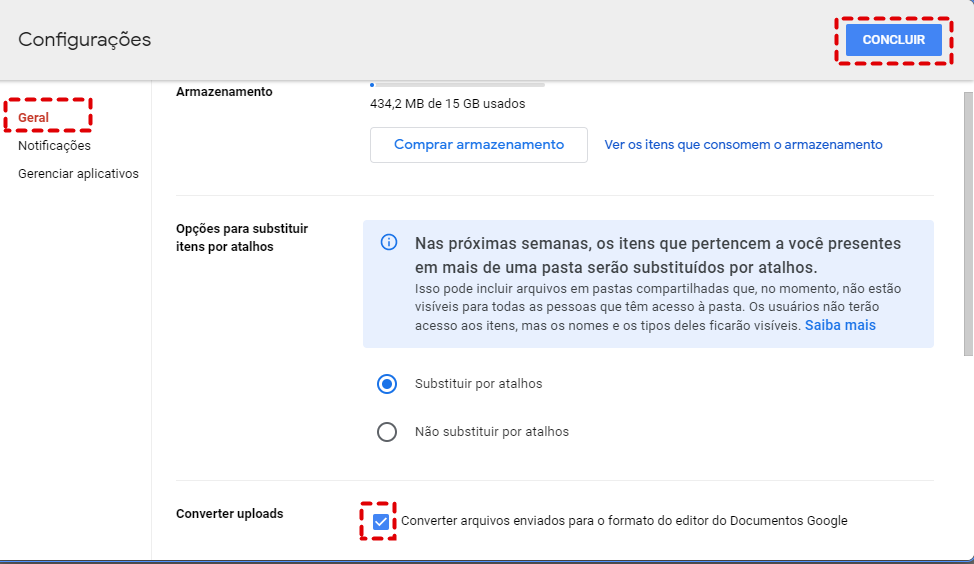This screenshot has height=564, width=974.
Task: Click the blue info icon in the notice
Action: [389, 243]
